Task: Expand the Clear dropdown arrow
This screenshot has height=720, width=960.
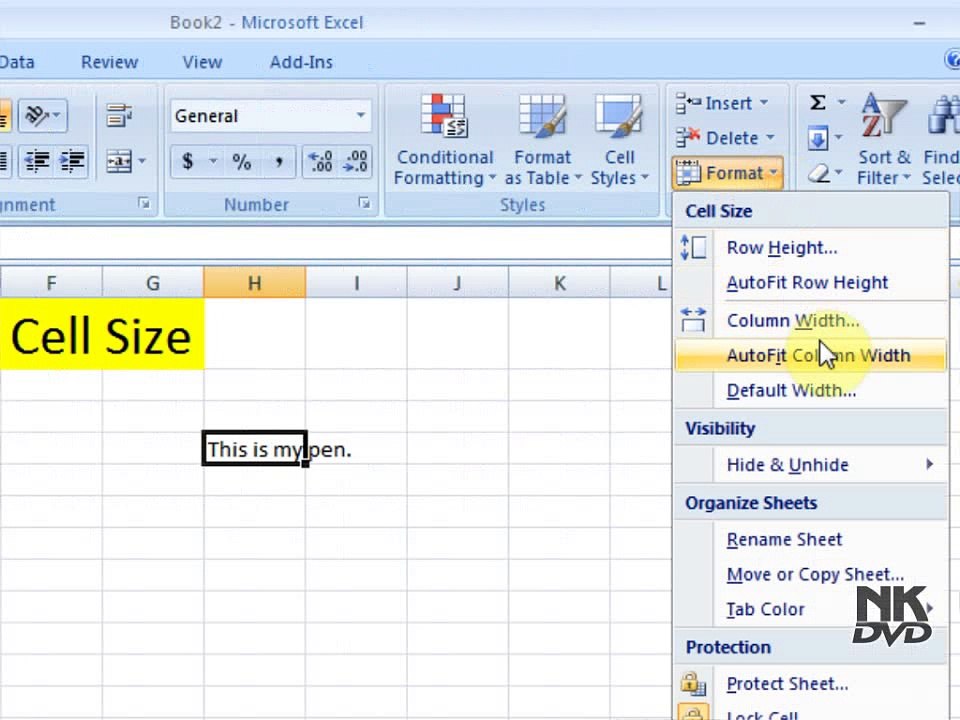Action: pyautogui.click(x=839, y=173)
